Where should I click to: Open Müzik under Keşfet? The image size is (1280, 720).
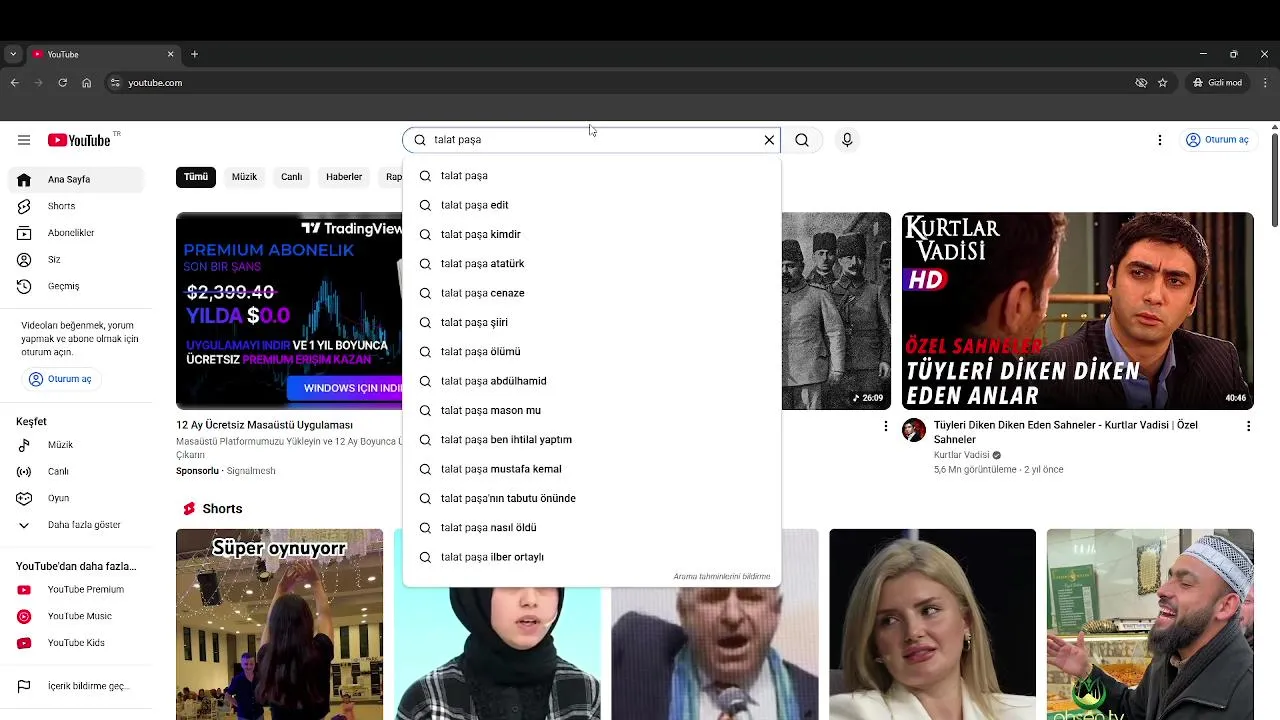(76, 445)
